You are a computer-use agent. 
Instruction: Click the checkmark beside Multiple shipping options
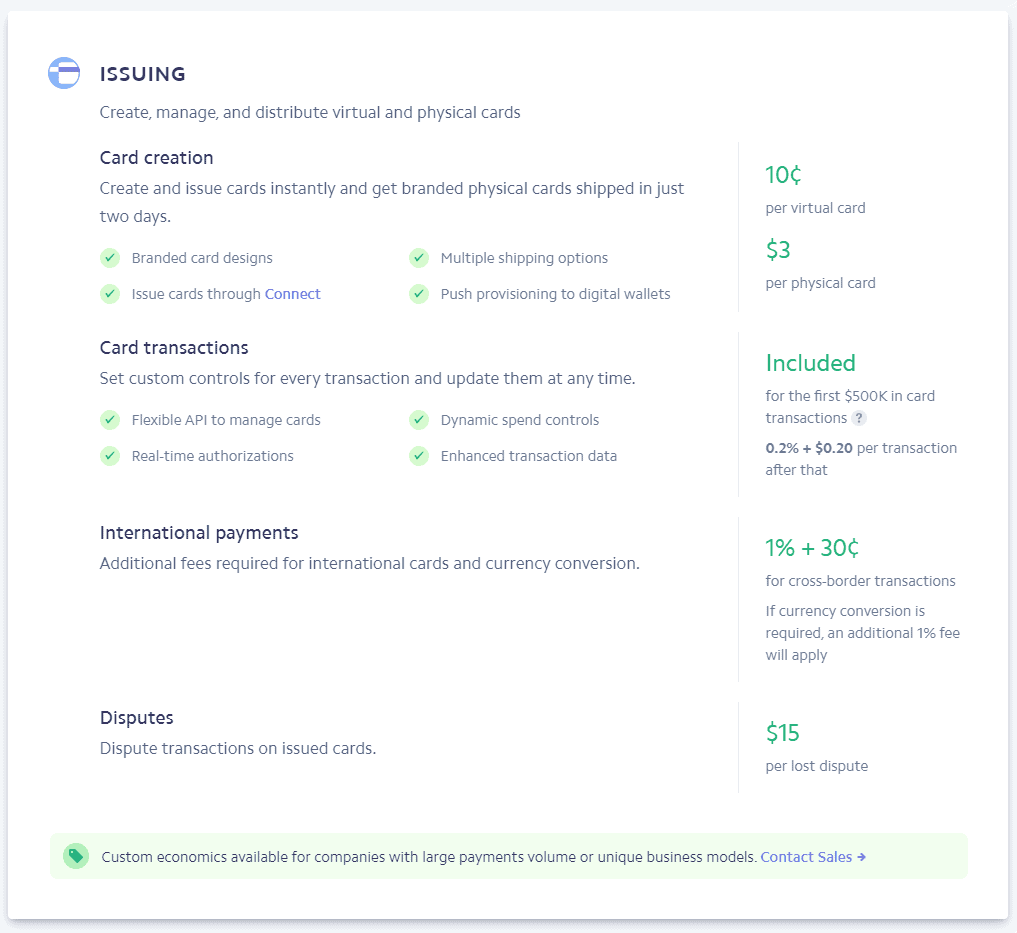pyautogui.click(x=419, y=258)
